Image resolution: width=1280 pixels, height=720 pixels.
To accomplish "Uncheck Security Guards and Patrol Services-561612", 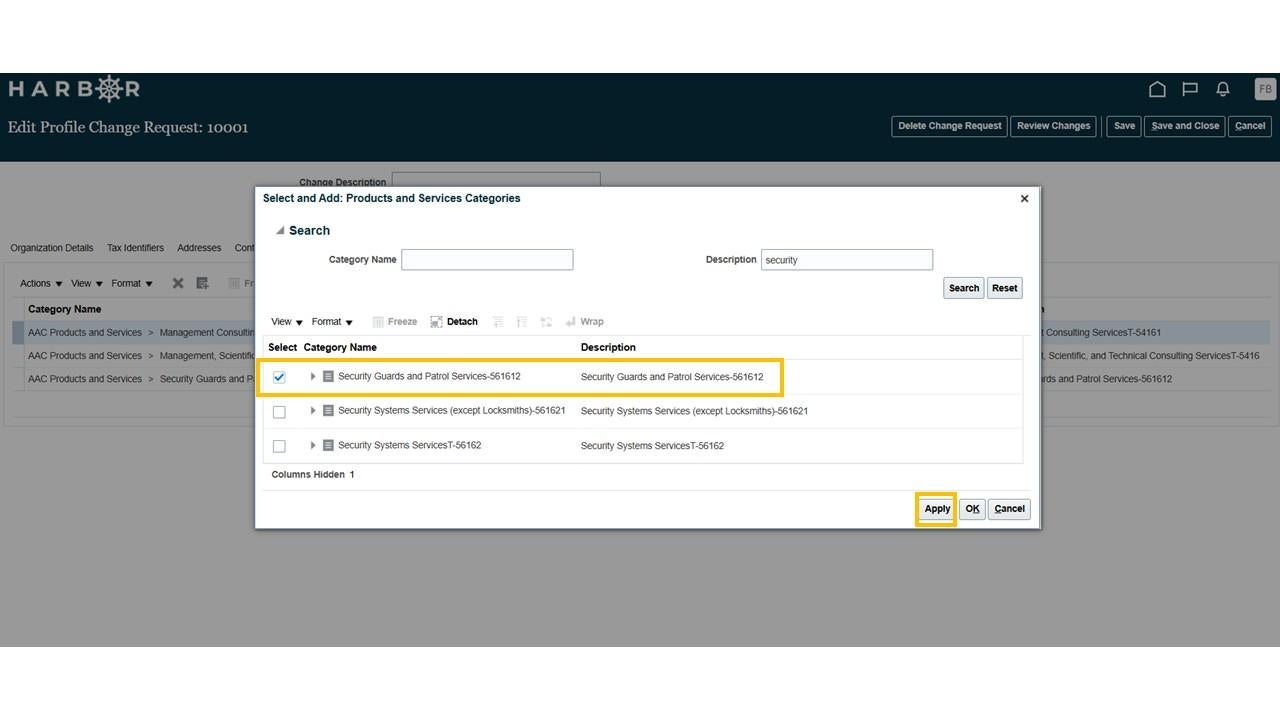I will pos(279,377).
